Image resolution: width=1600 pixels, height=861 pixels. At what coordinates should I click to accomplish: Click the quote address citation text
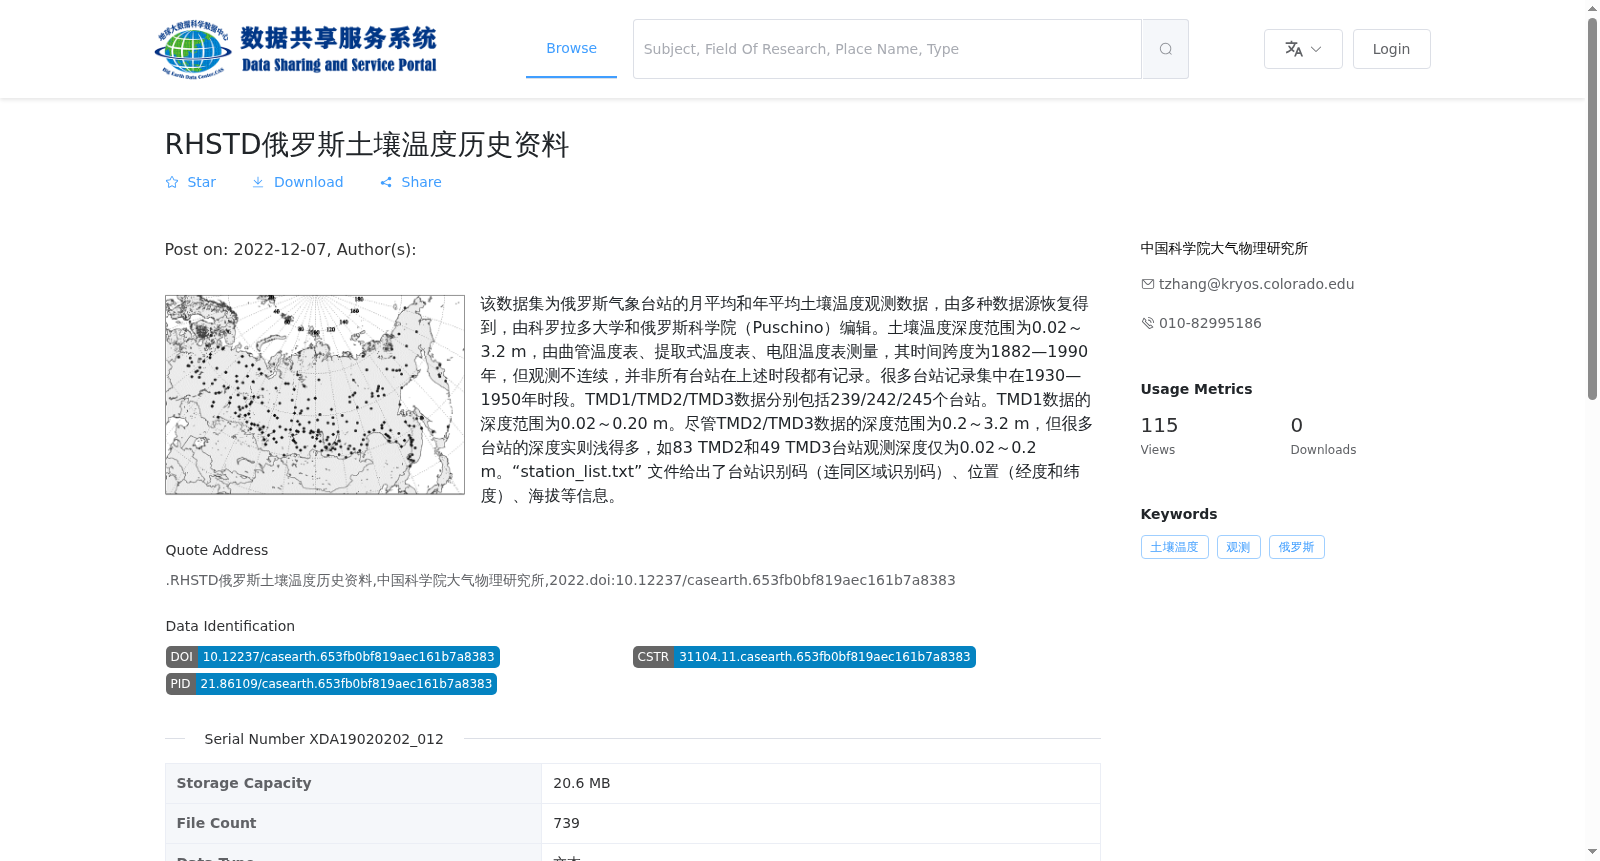(x=560, y=580)
